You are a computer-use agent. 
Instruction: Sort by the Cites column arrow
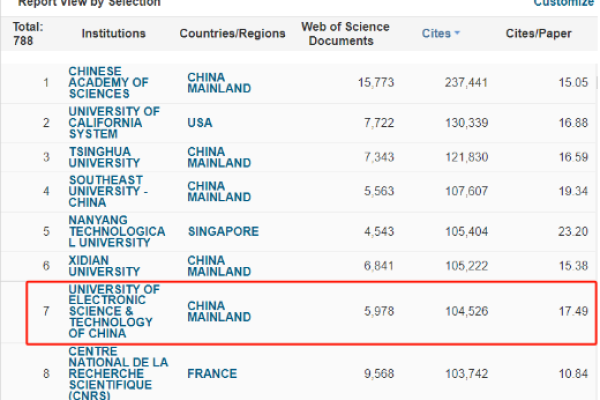457,33
